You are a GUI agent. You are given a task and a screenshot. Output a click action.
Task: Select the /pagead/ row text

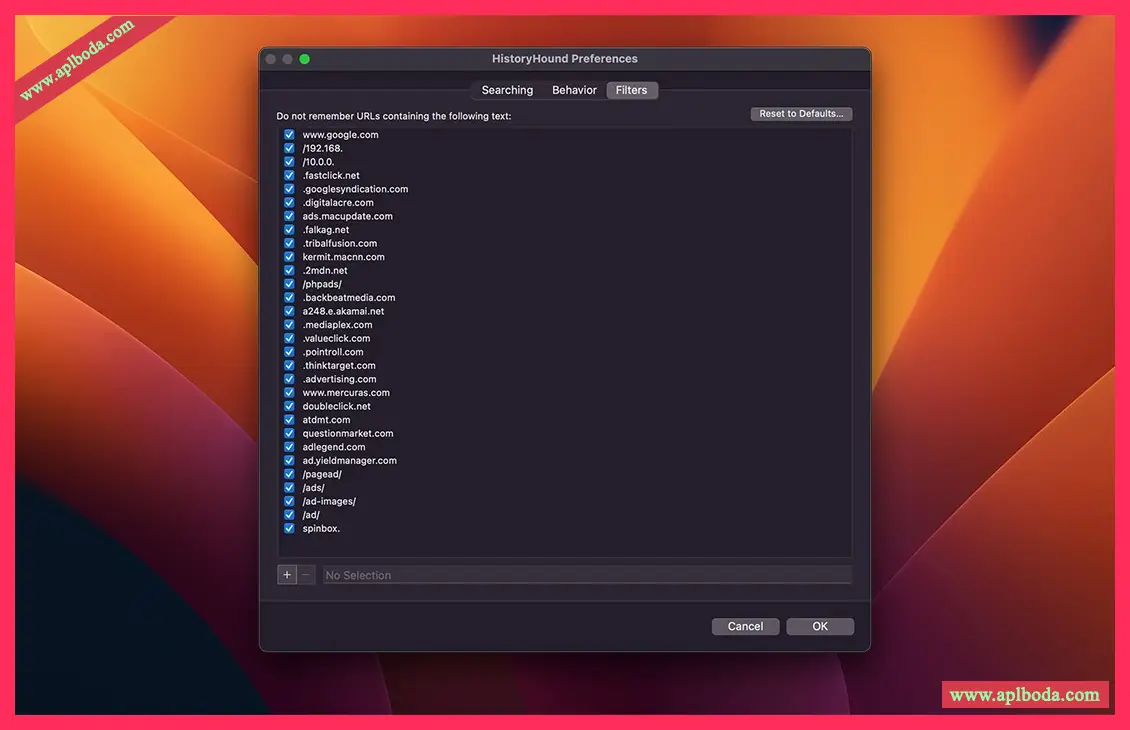point(321,474)
